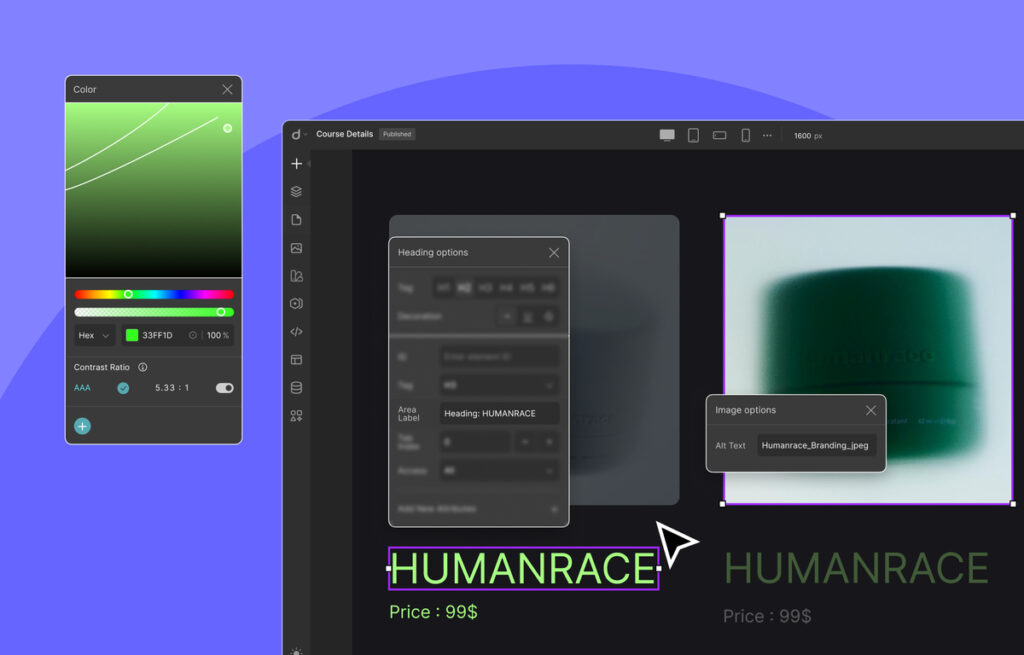Select the H2 heading tag option
This screenshot has height=655, width=1024.
tap(464, 288)
